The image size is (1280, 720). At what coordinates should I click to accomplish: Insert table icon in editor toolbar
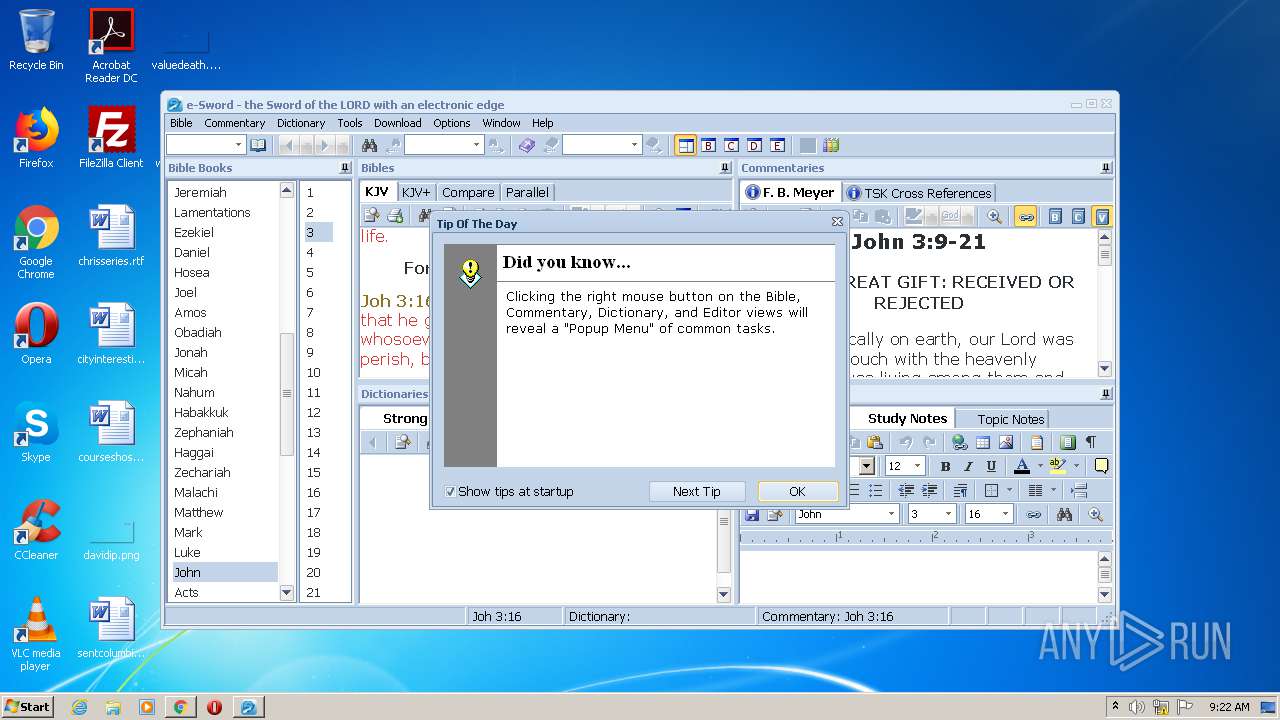[983, 442]
